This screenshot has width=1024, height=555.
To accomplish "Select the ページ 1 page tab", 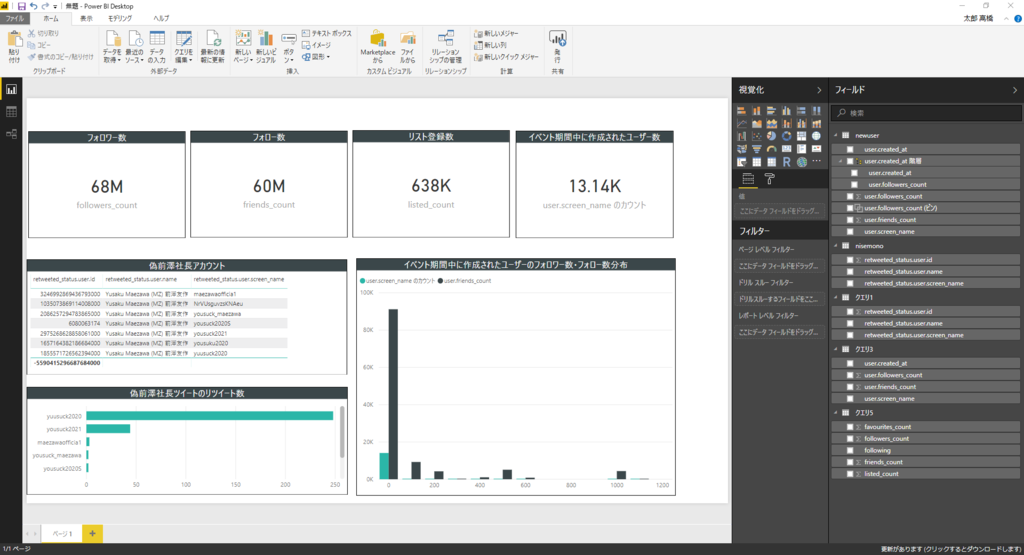I will [x=62, y=533].
